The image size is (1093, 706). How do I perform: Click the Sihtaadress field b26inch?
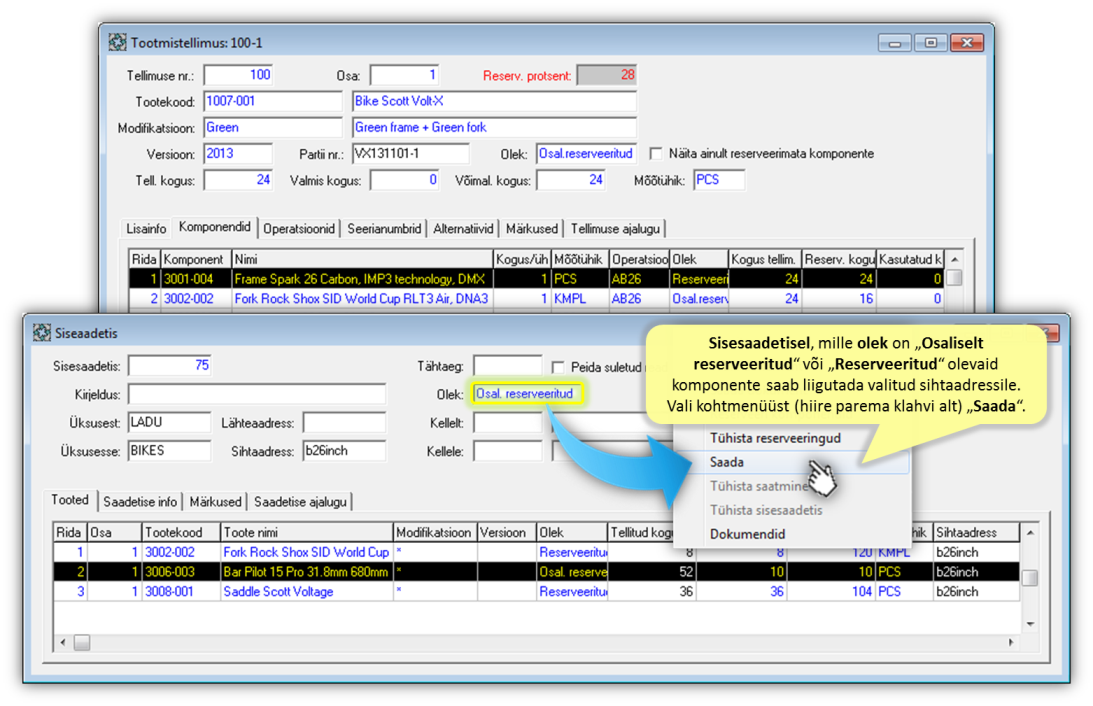(x=344, y=451)
